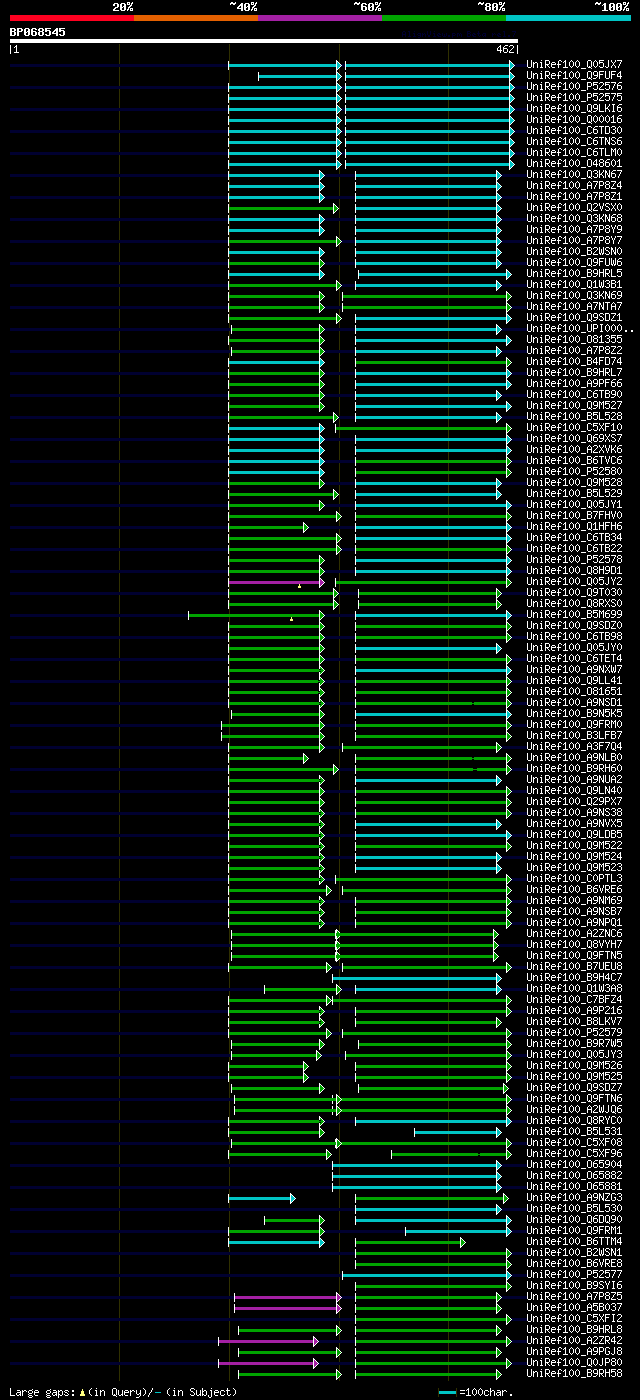Select UniRef100_A9NZG3 label

pyautogui.click(x=574, y=1197)
